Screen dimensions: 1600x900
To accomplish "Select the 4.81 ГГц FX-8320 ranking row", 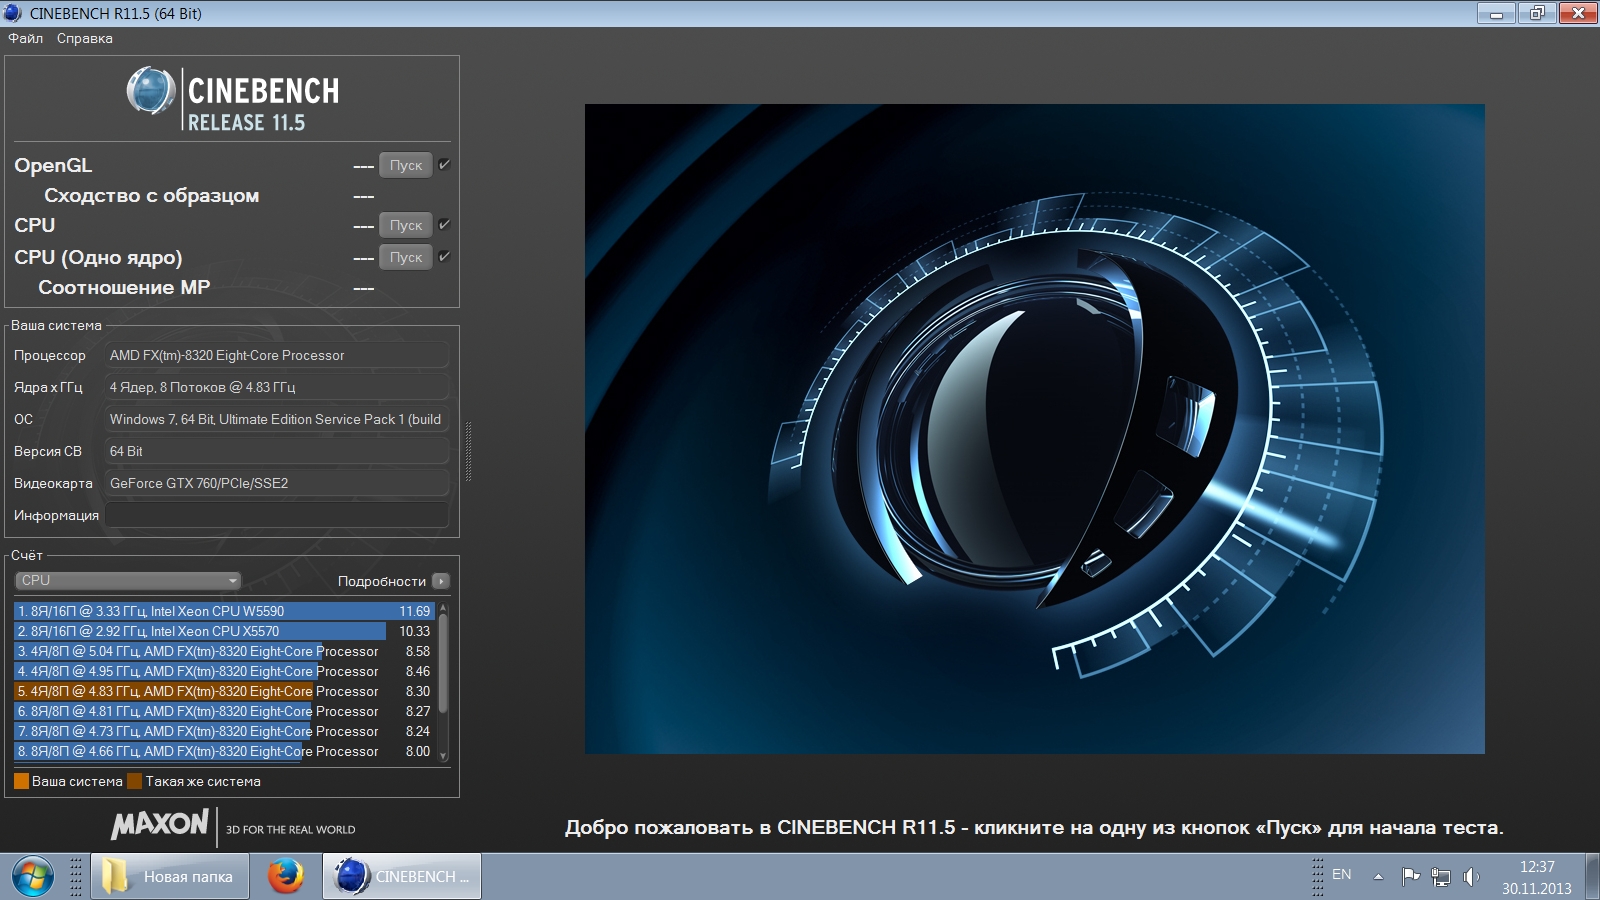I will (223, 711).
